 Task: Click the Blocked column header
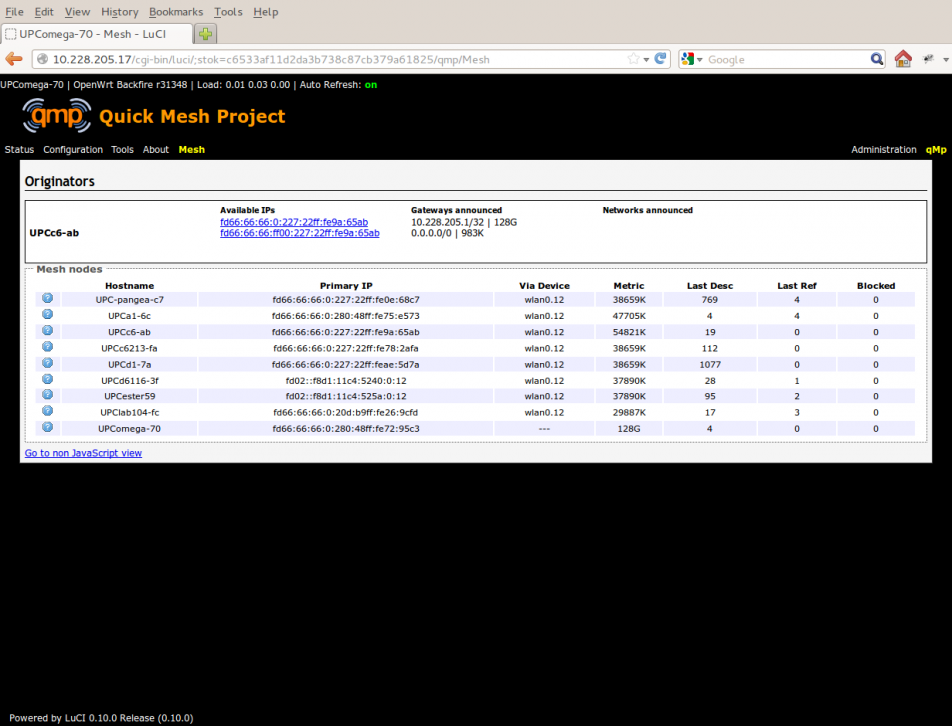[x=876, y=286]
